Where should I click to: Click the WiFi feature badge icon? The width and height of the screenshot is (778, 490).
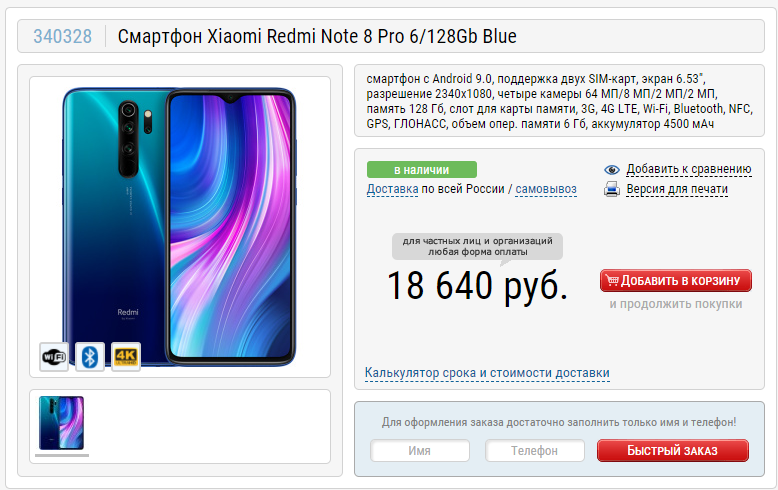pos(54,357)
